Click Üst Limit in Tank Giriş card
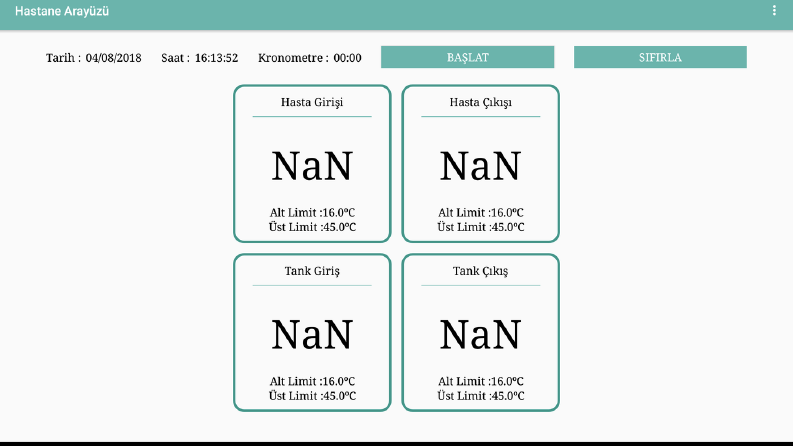This screenshot has height=446, width=793. click(312, 396)
